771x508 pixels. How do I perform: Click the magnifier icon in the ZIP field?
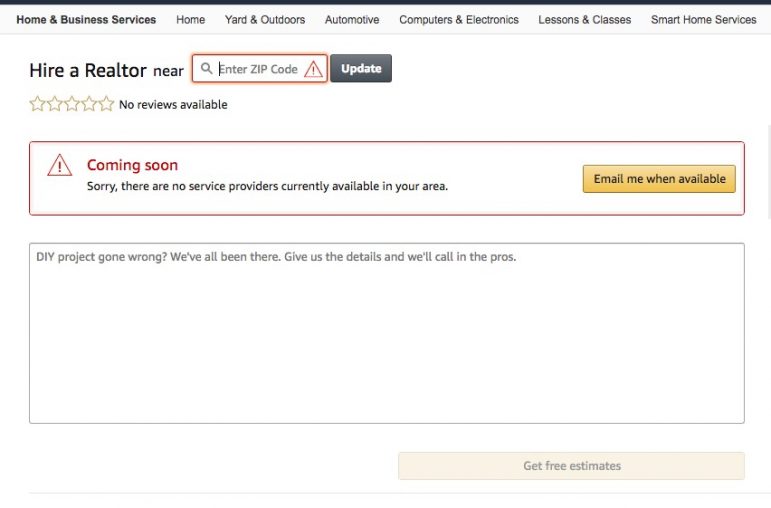click(207, 69)
